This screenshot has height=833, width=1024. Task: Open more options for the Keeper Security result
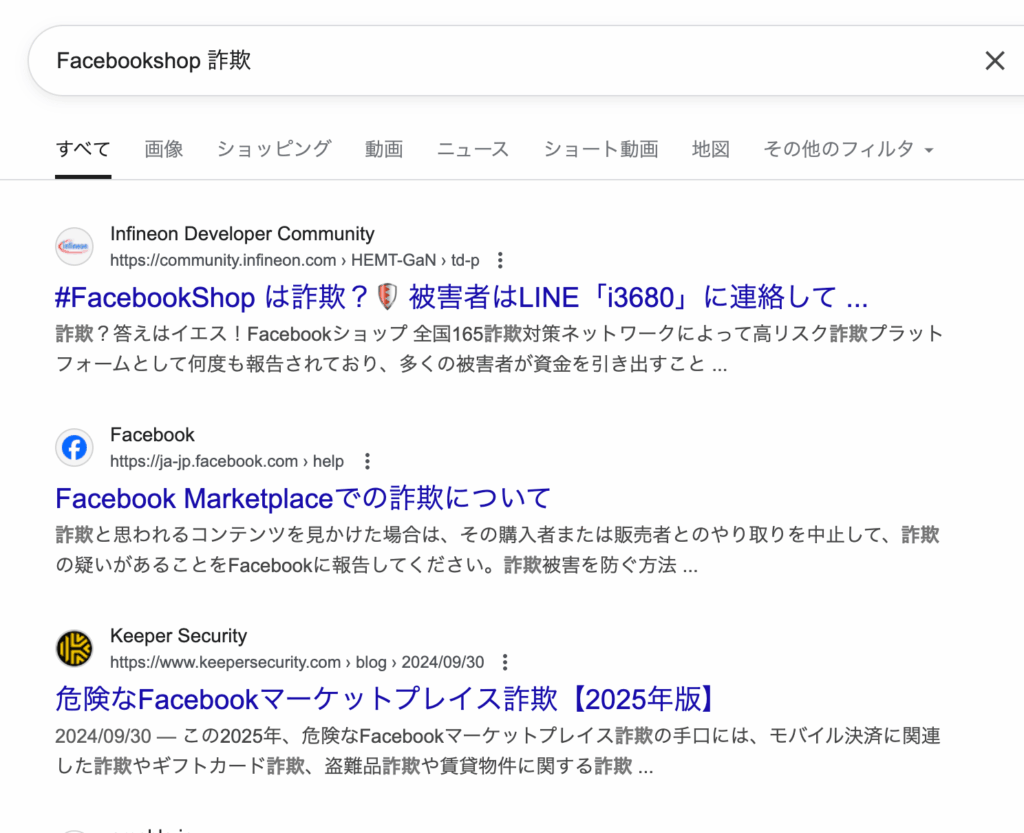click(x=505, y=663)
